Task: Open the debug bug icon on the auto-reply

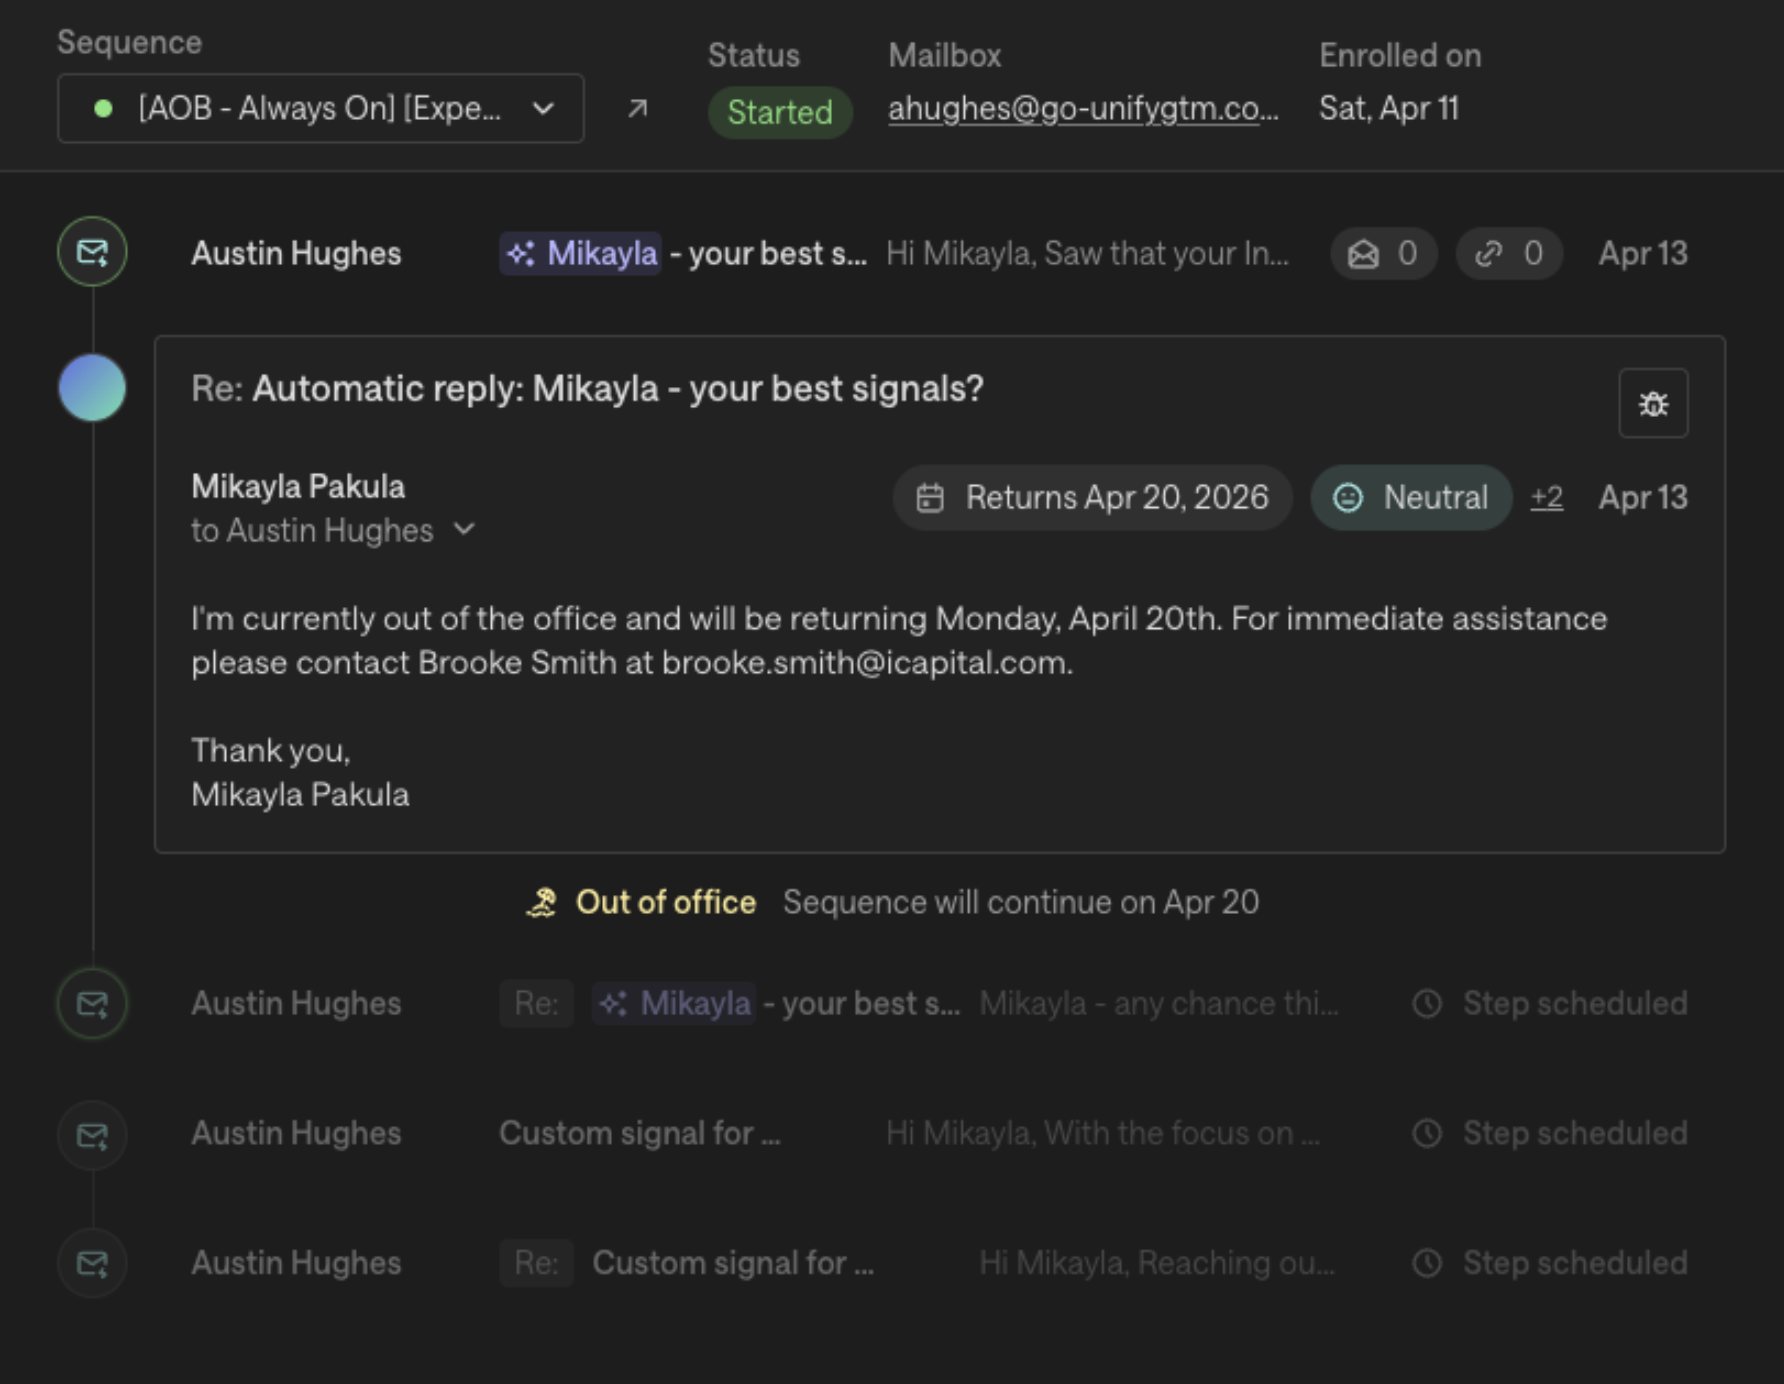Action: (x=1652, y=404)
